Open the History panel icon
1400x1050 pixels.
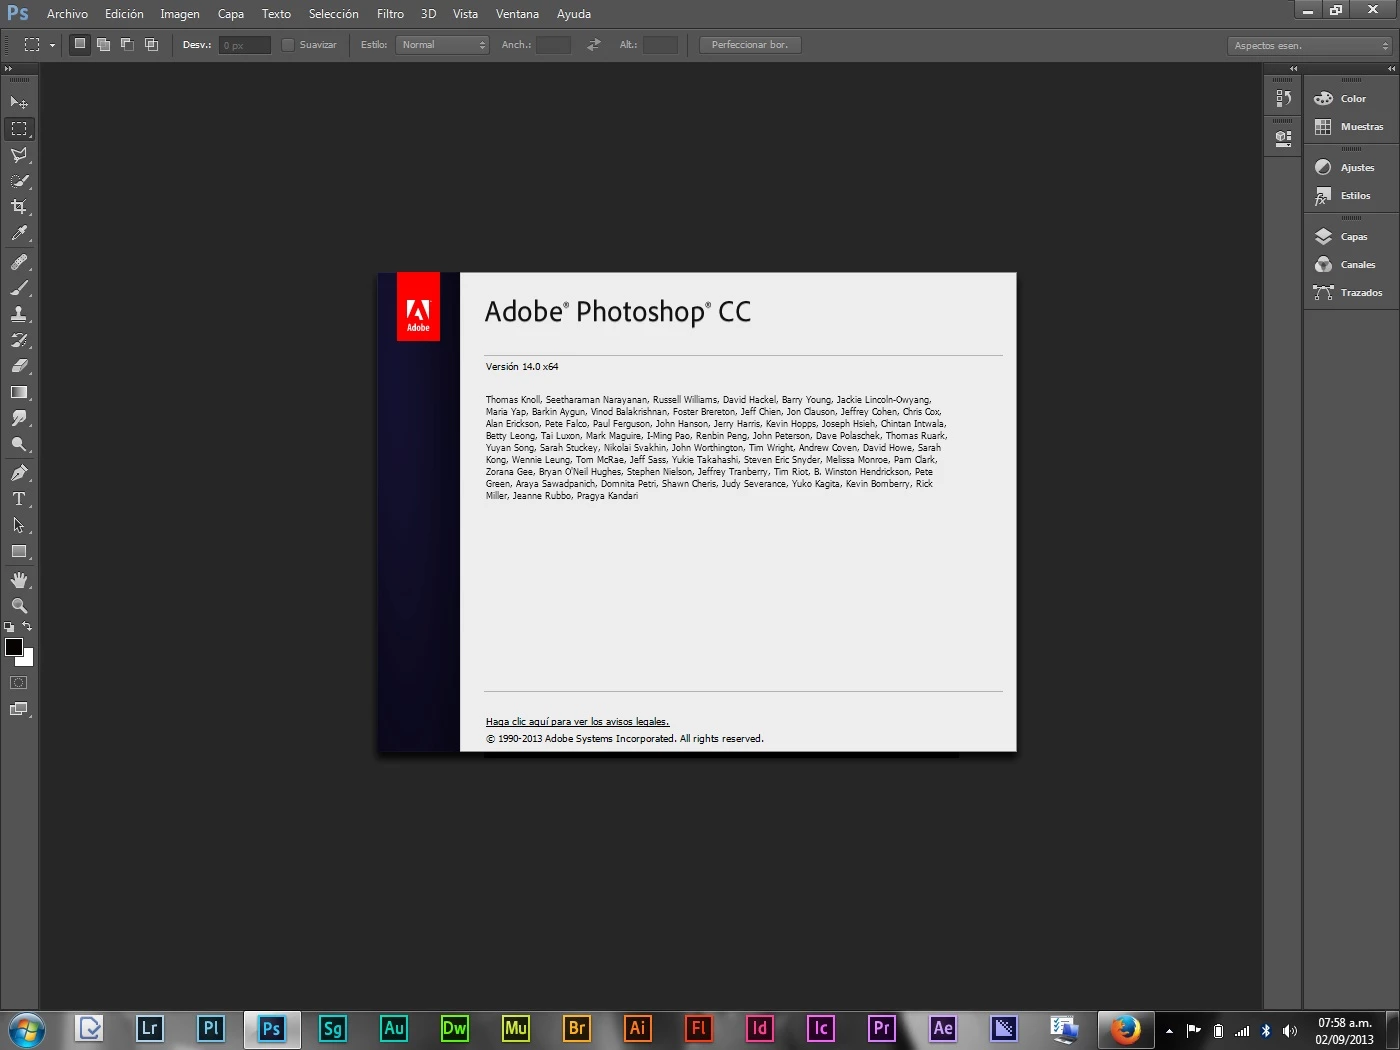pyautogui.click(x=1284, y=99)
